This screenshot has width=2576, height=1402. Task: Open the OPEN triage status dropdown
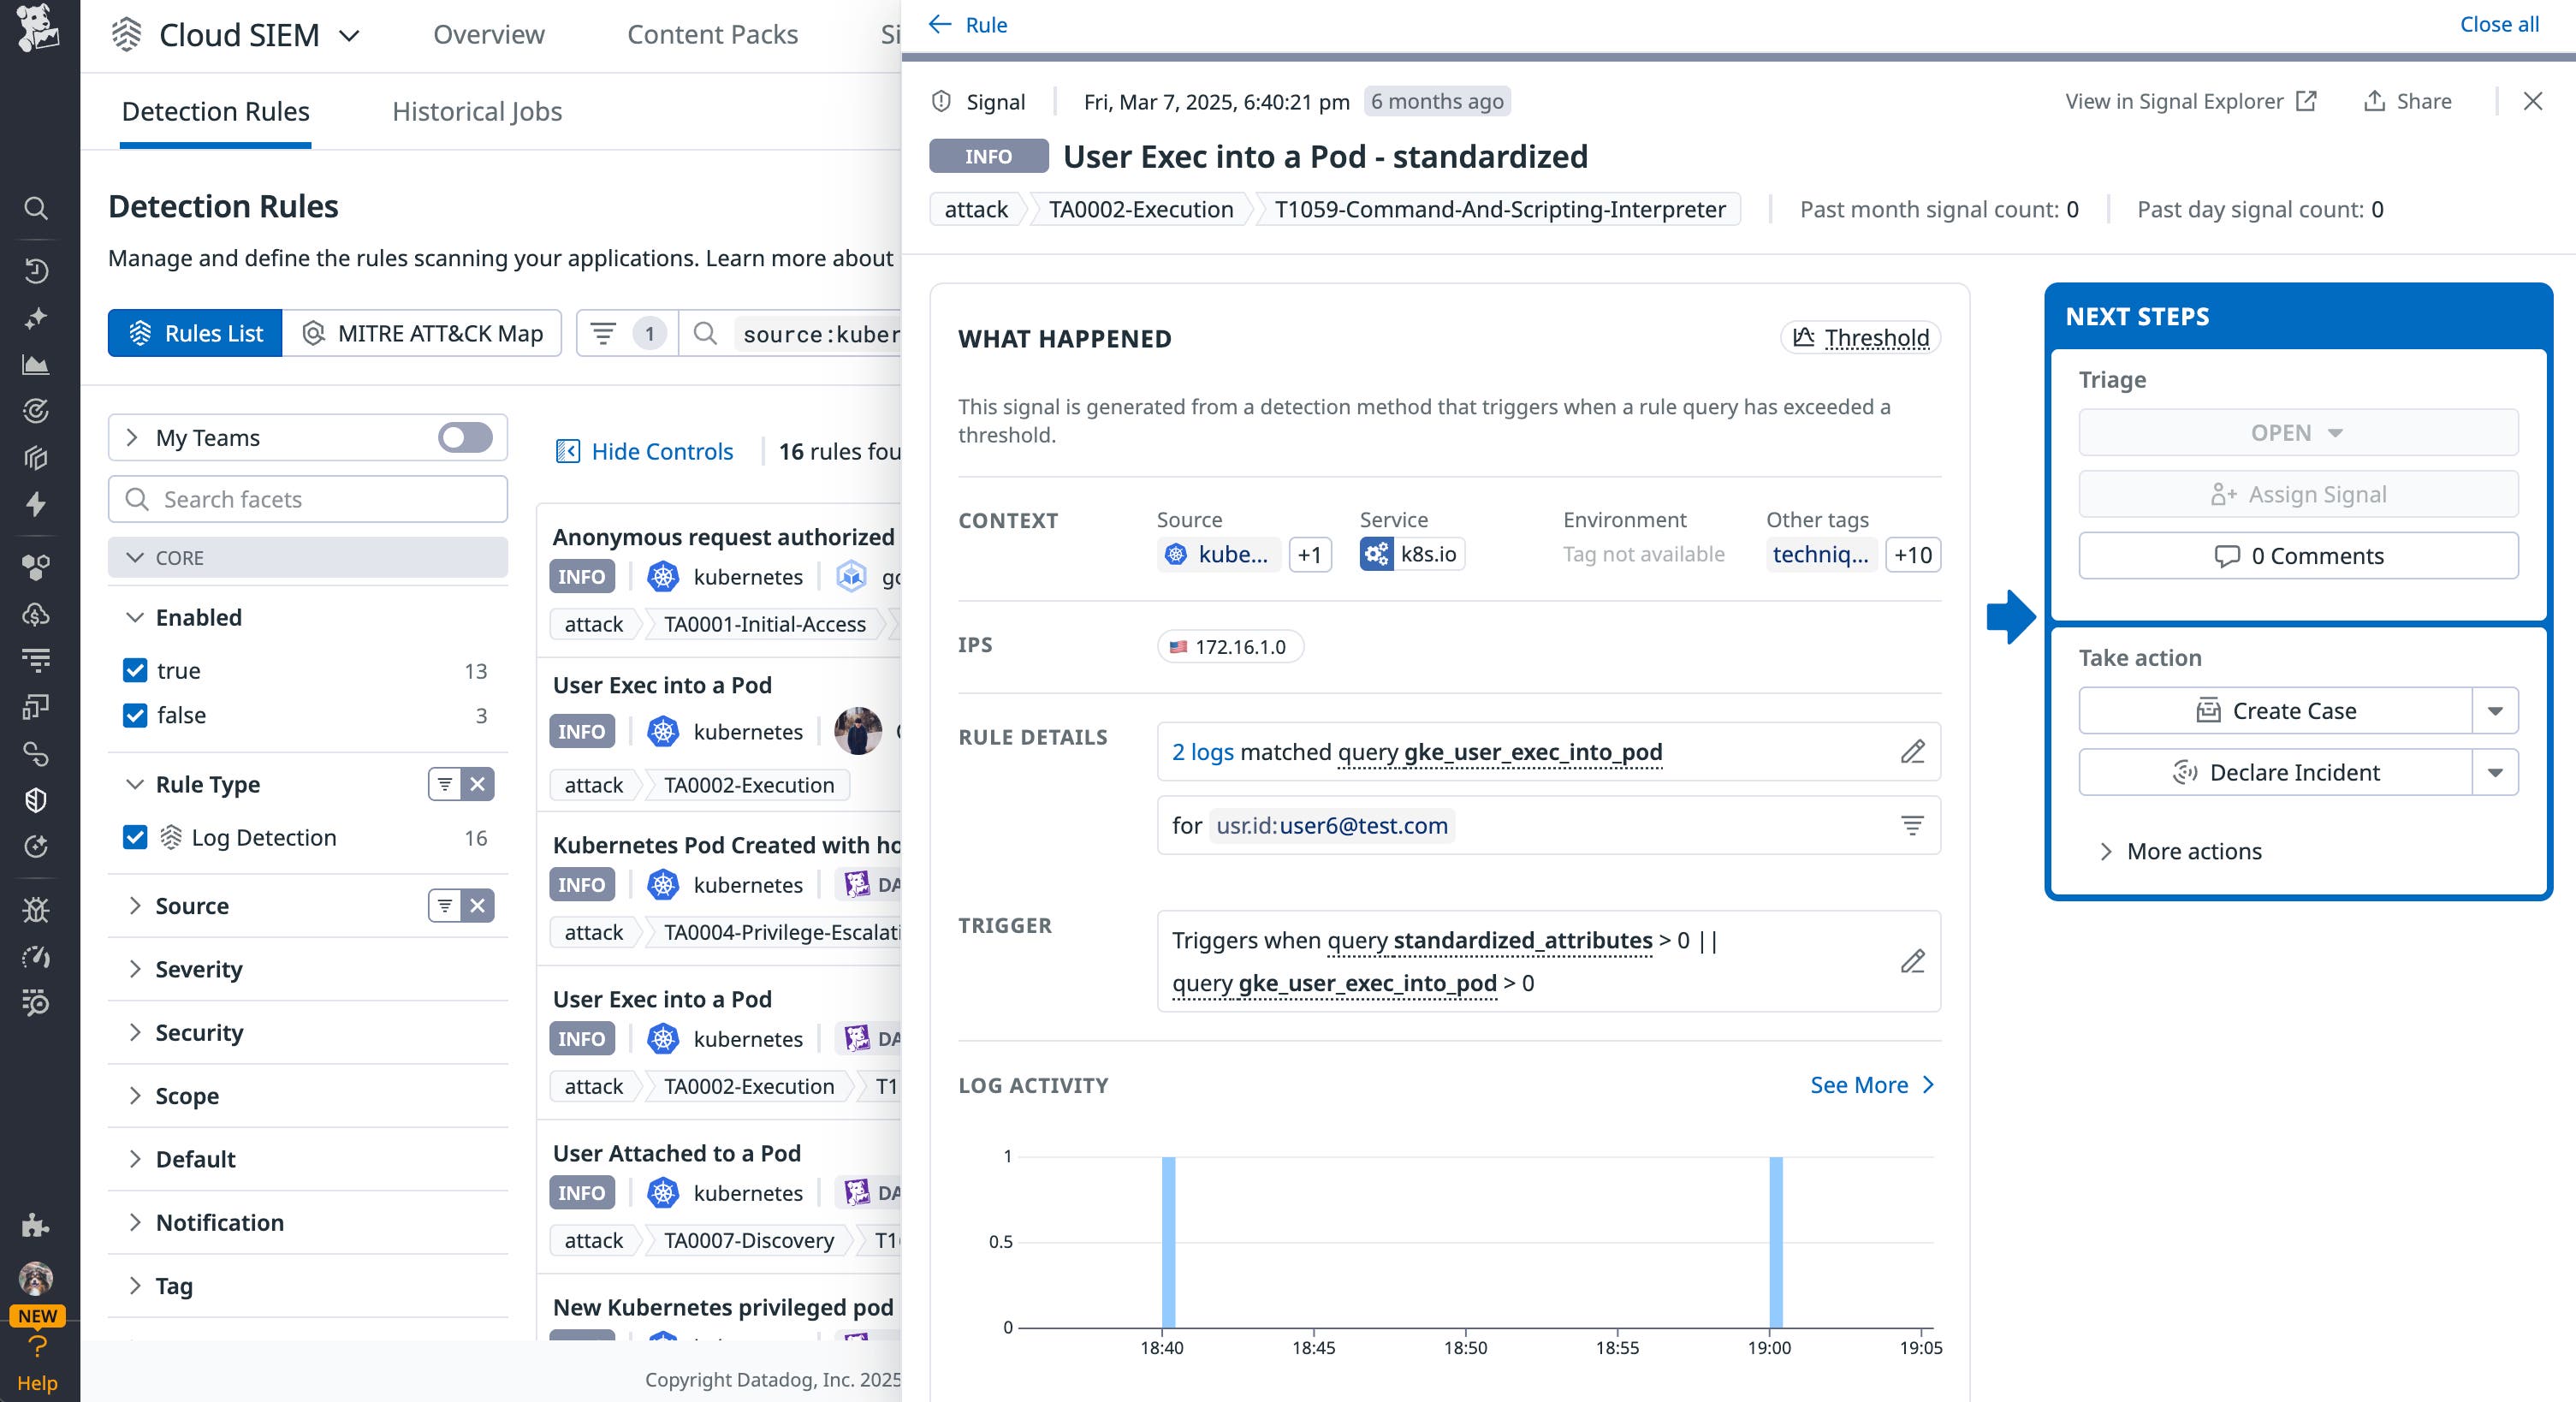[2297, 432]
